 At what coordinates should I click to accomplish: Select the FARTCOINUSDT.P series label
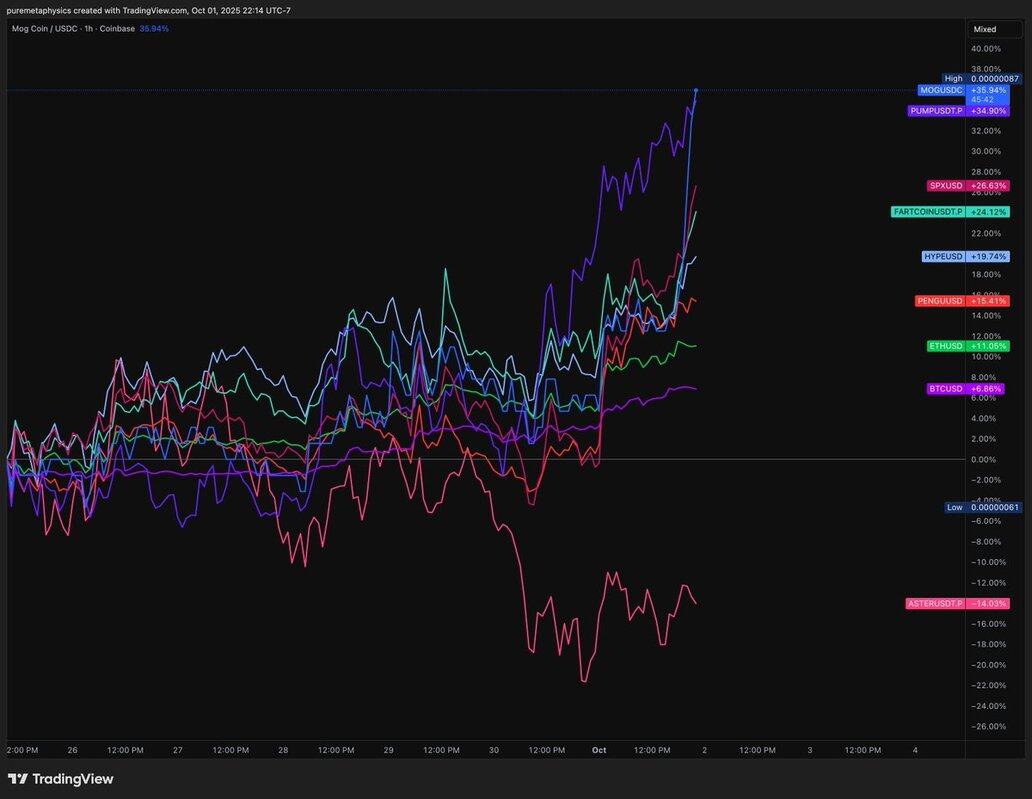[x=928, y=212]
